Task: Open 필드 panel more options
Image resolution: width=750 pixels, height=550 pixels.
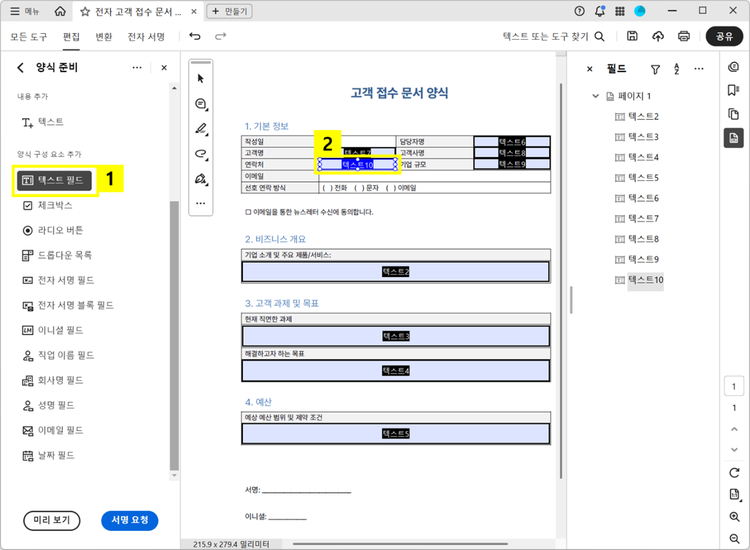Action: 699,69
